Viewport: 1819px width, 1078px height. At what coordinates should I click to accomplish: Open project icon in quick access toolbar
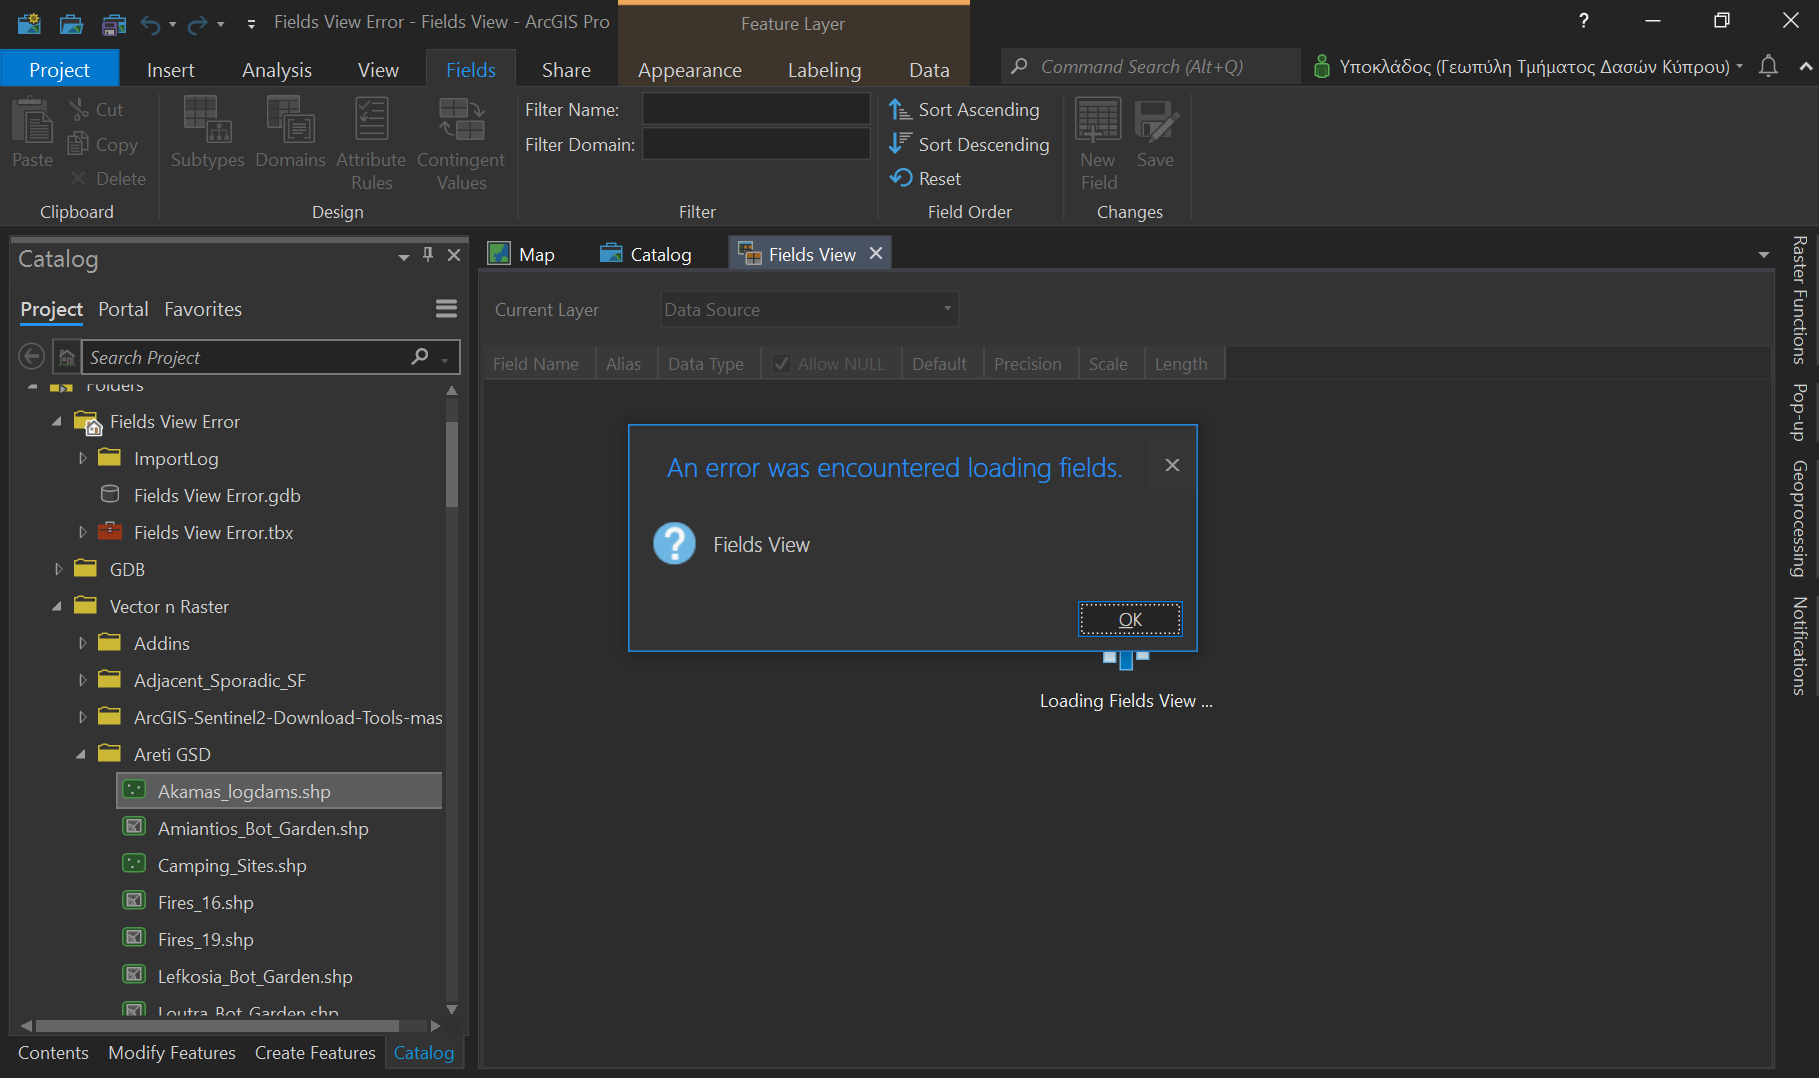[71, 23]
